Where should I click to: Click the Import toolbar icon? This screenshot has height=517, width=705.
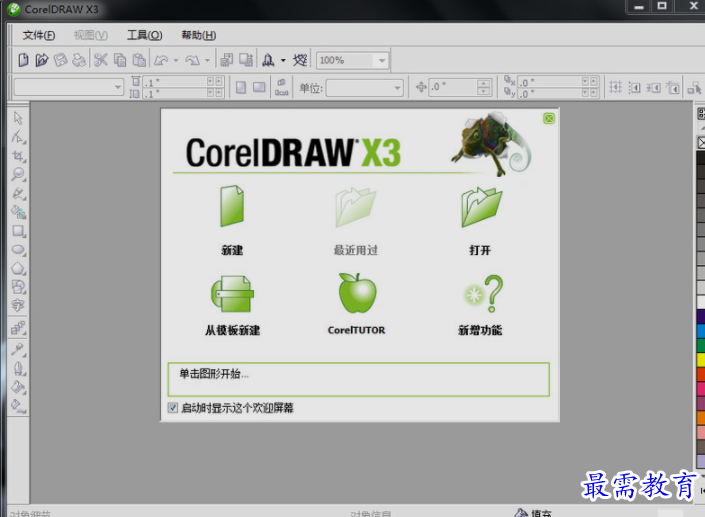coord(226,60)
